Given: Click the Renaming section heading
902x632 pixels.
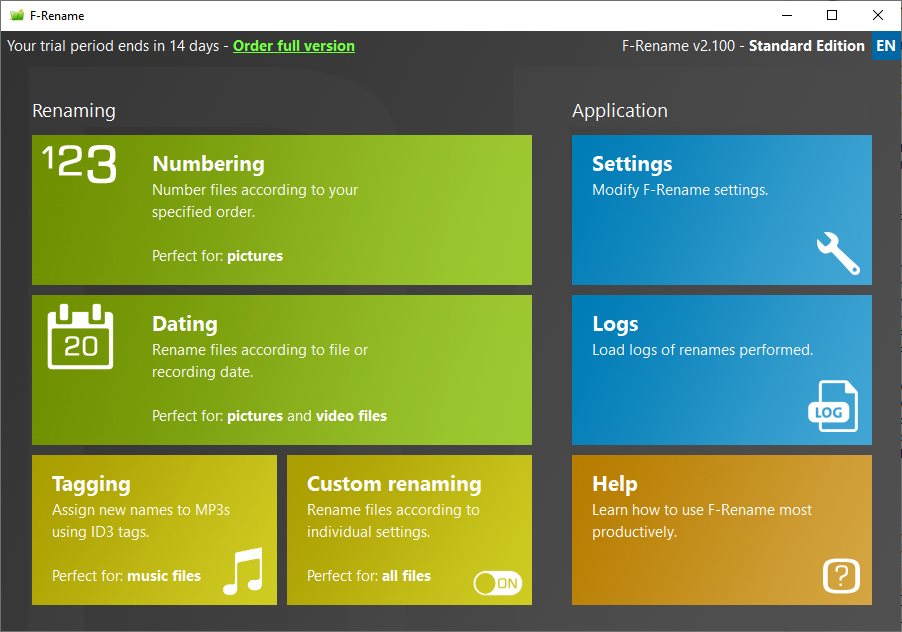Looking at the screenshot, I should coord(74,111).
